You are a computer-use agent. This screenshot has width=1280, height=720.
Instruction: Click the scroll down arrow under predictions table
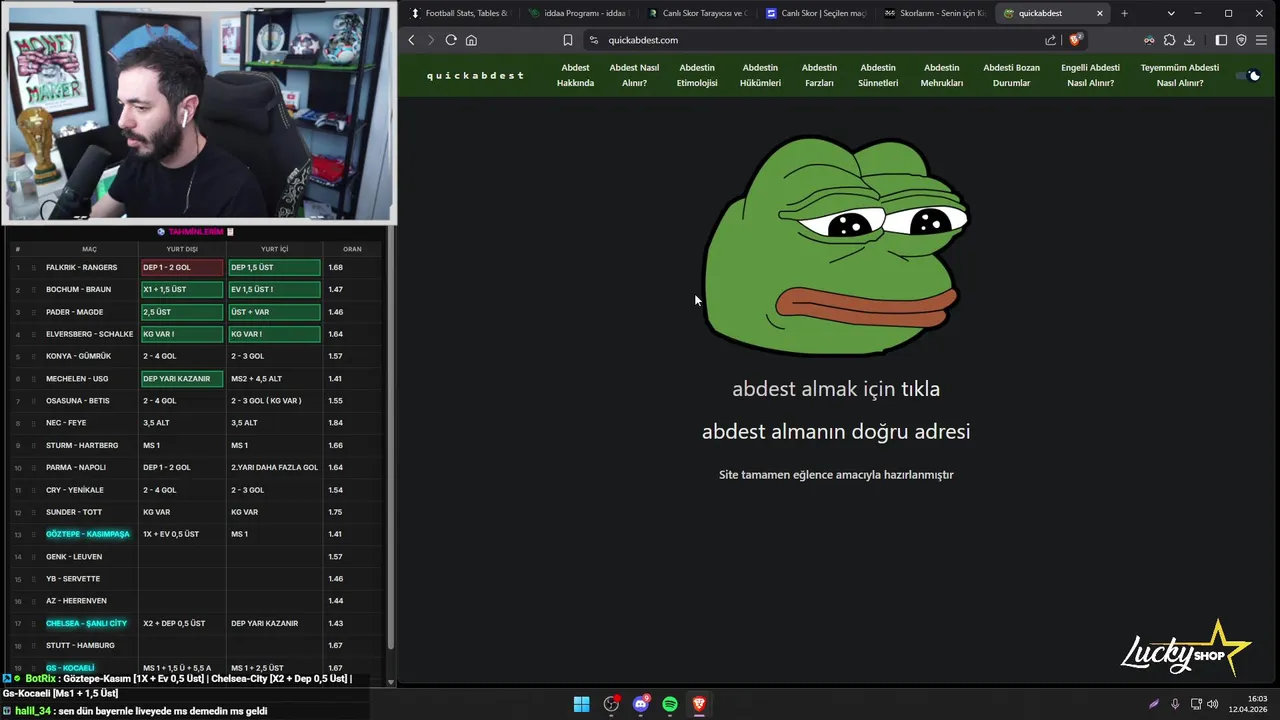pyautogui.click(x=391, y=683)
